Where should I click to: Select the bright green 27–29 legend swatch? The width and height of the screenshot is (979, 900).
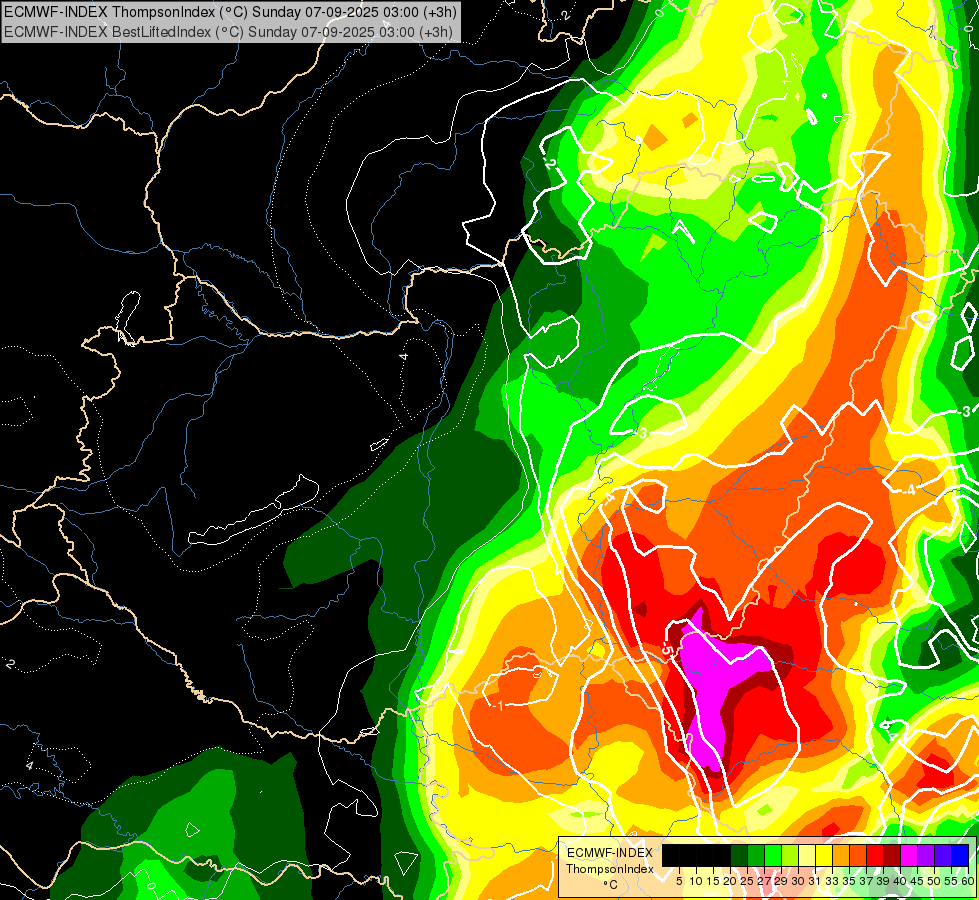coord(773,855)
